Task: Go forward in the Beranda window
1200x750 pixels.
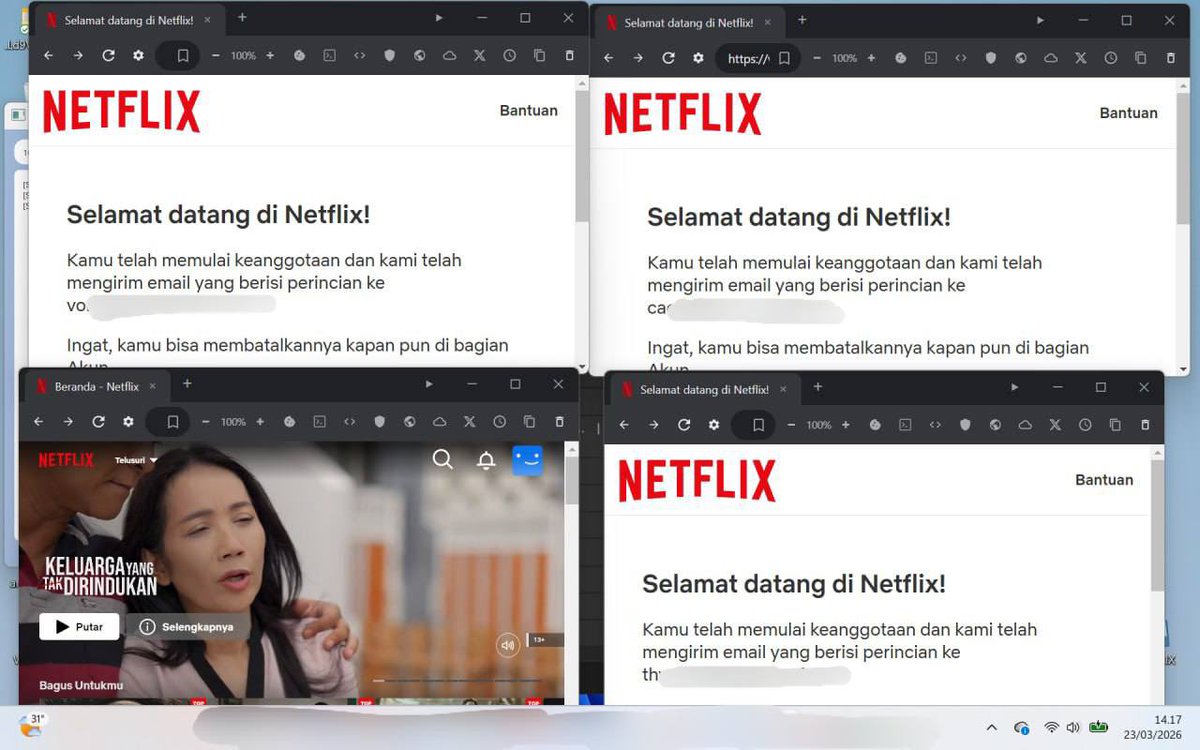Action: [x=68, y=422]
